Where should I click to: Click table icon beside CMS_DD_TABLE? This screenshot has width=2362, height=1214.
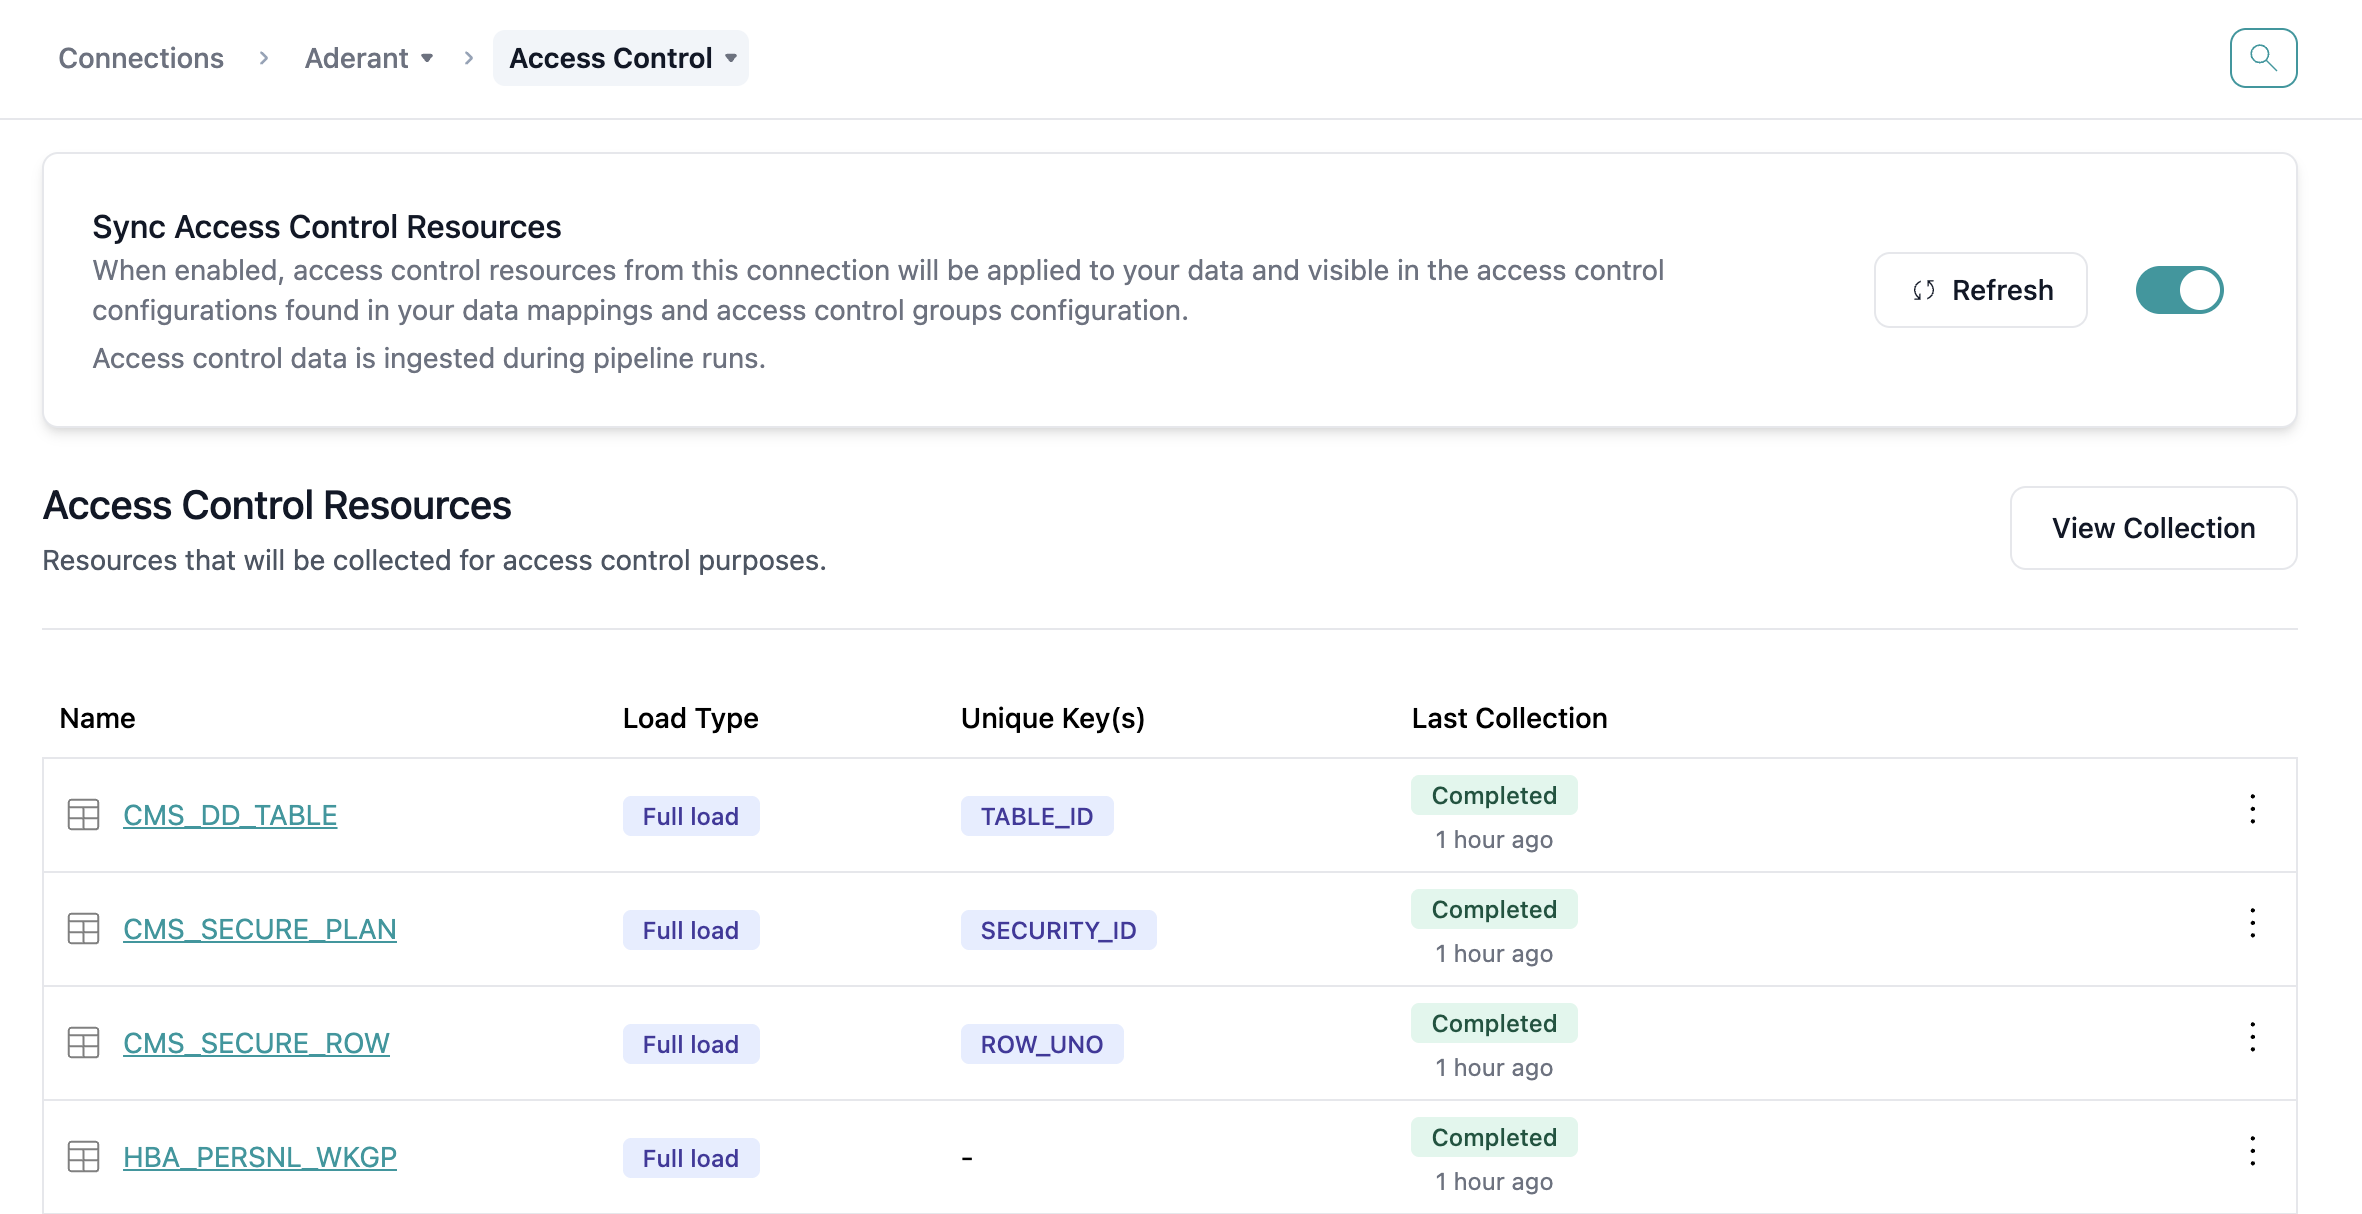pyautogui.click(x=84, y=815)
